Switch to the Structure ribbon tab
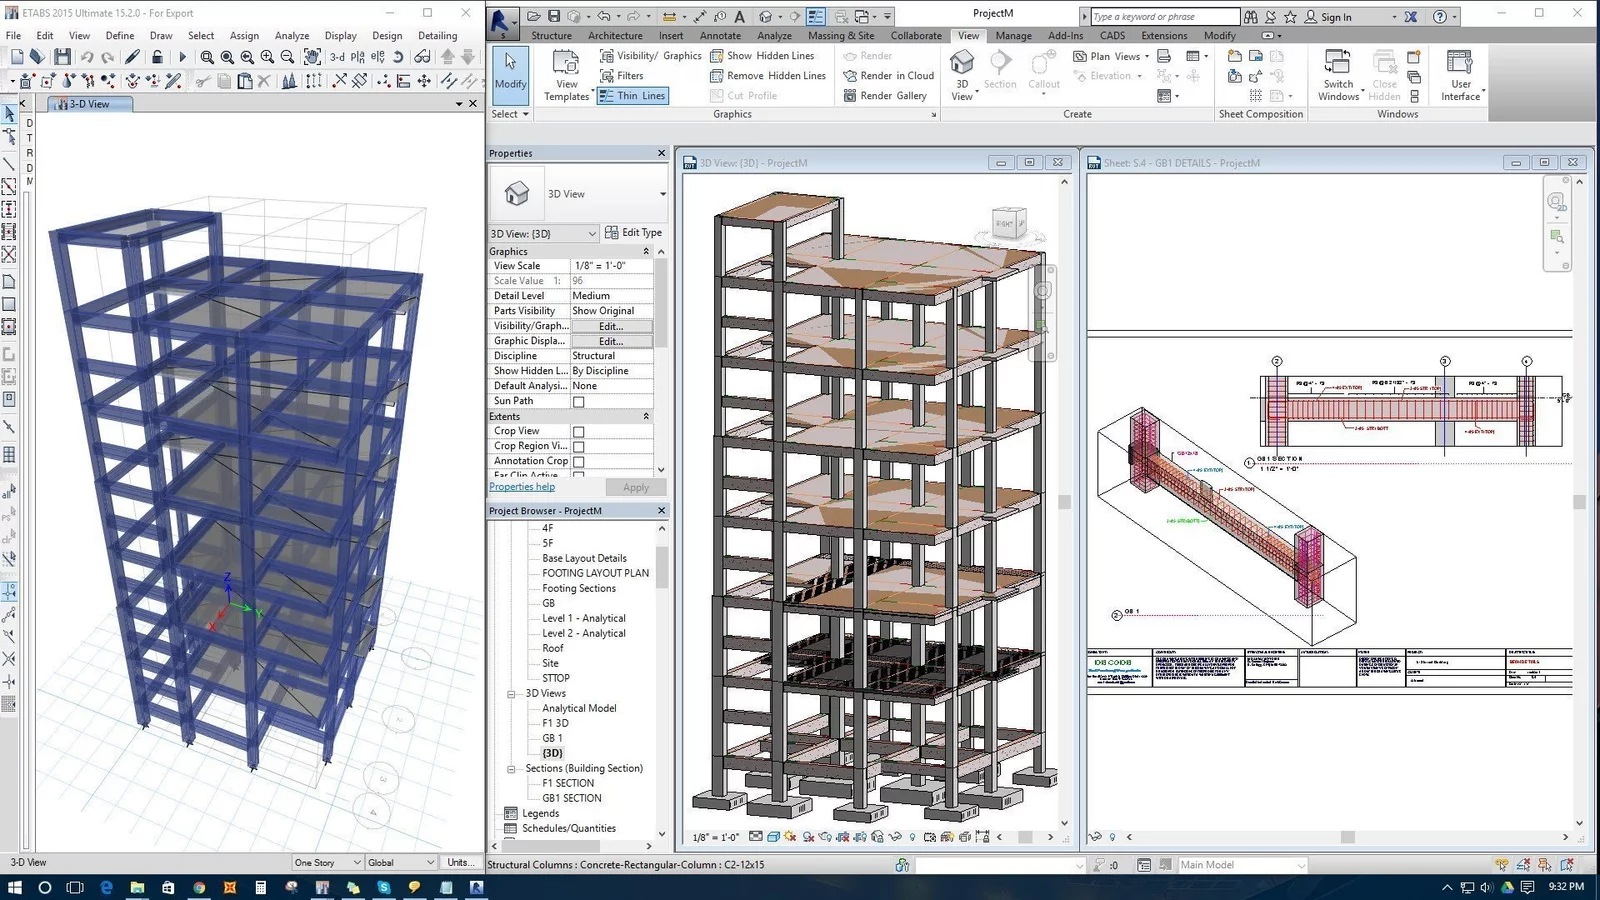 [551, 35]
